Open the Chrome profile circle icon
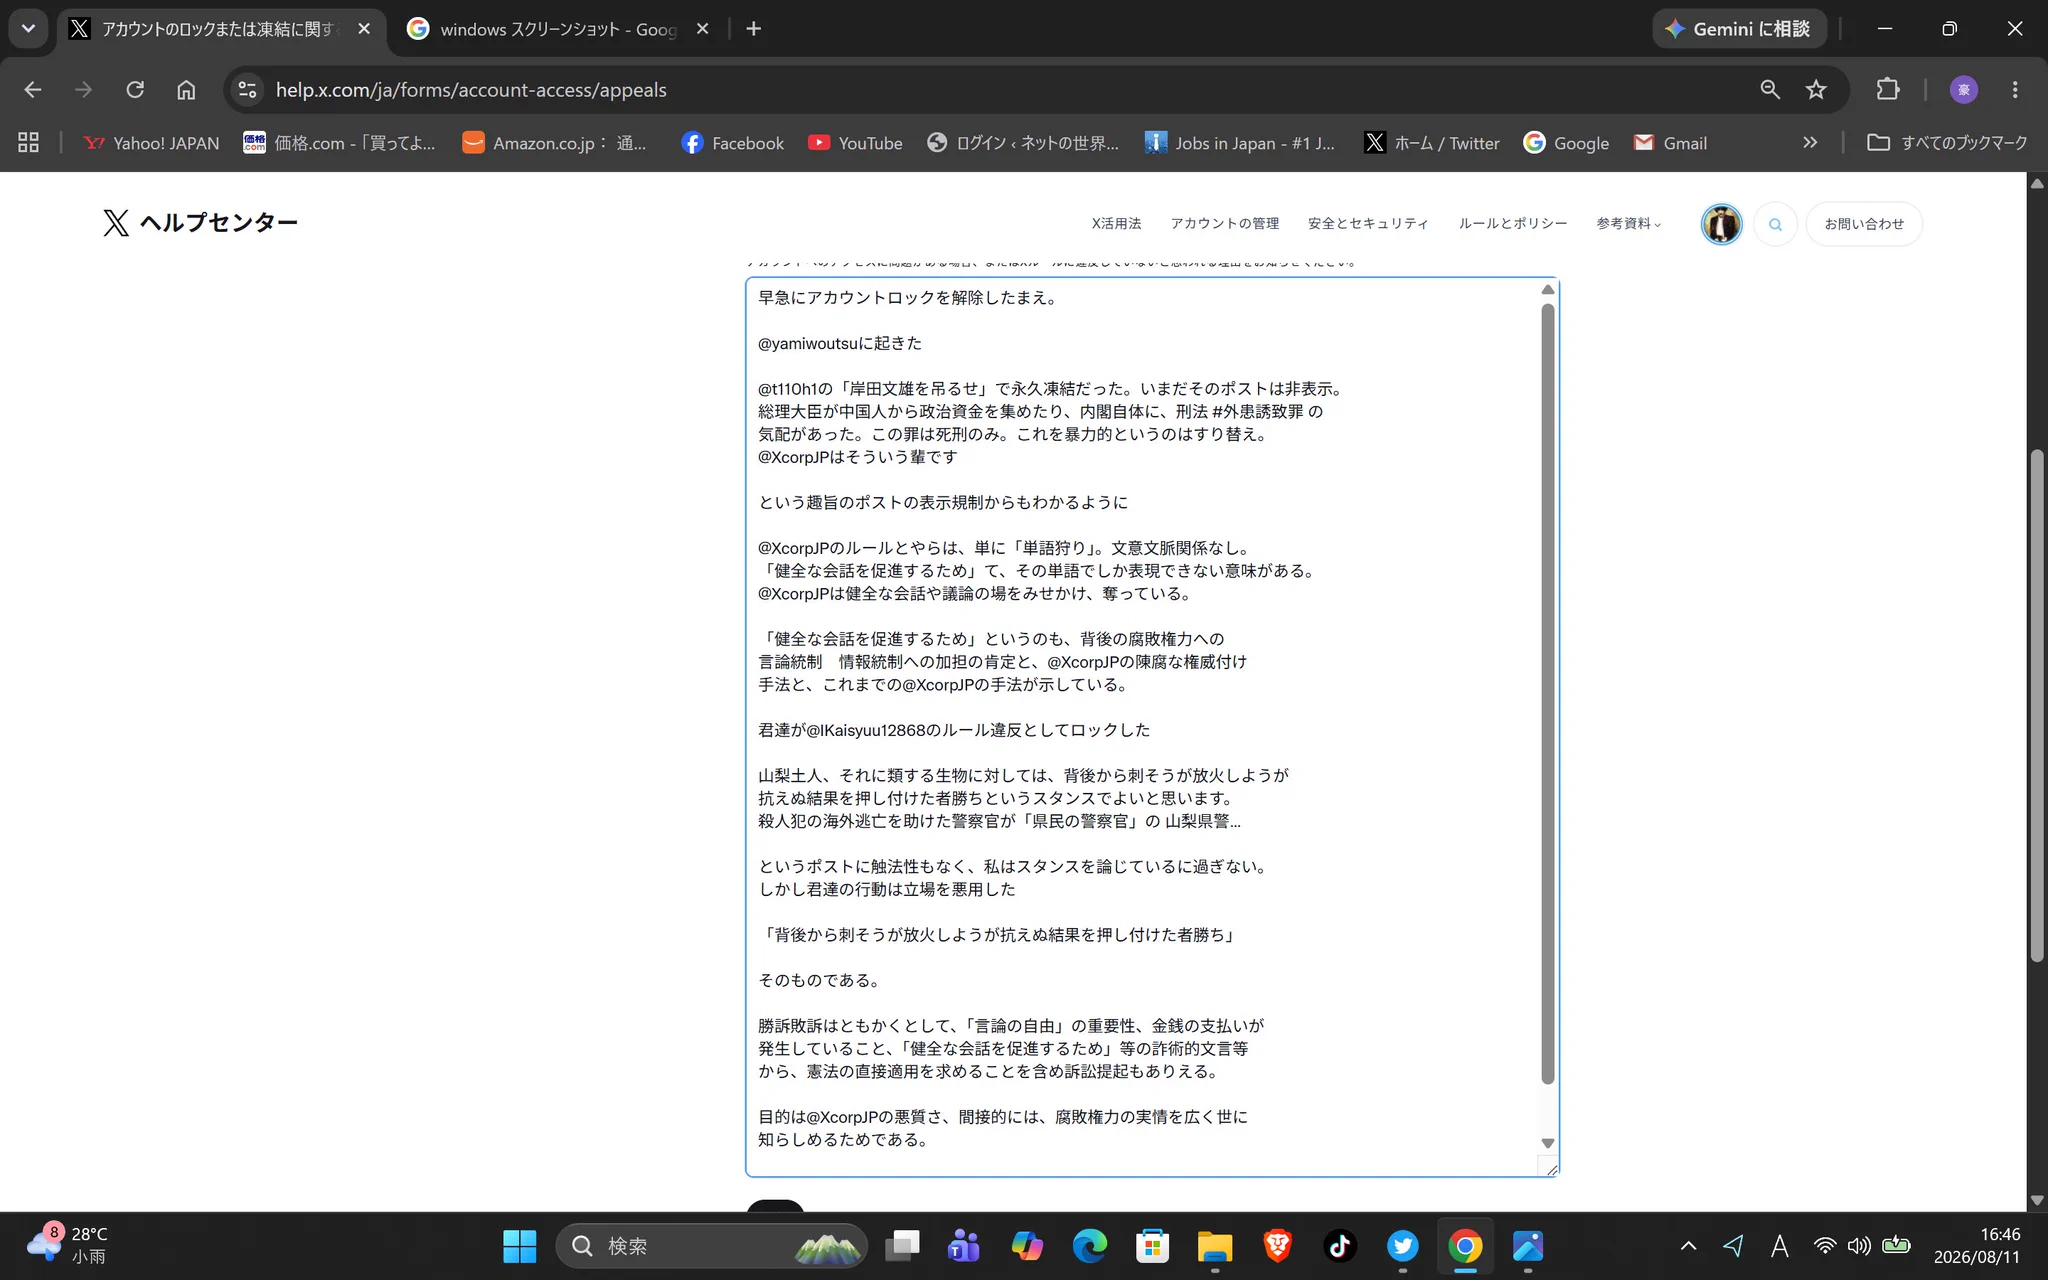Image resolution: width=2048 pixels, height=1280 pixels. [x=1963, y=90]
